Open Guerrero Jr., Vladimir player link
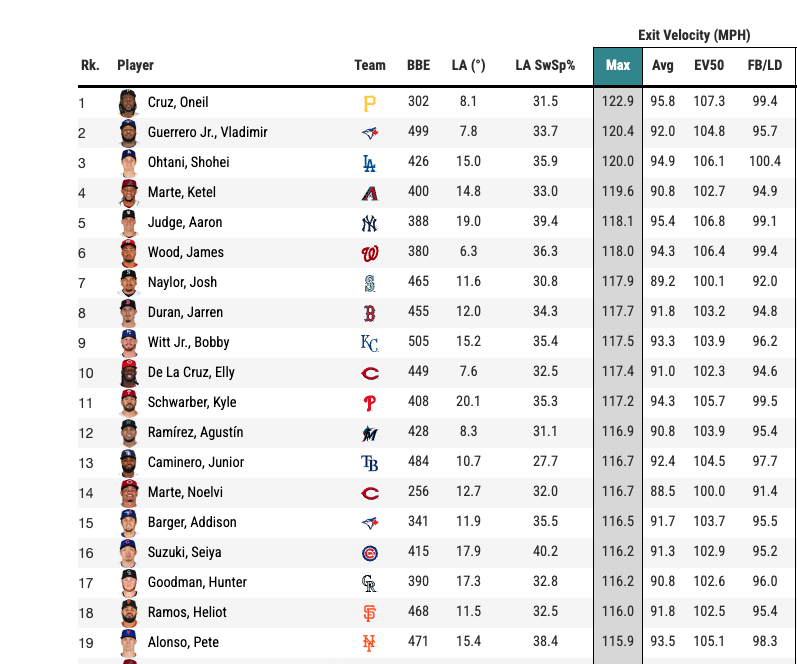 click(x=207, y=132)
